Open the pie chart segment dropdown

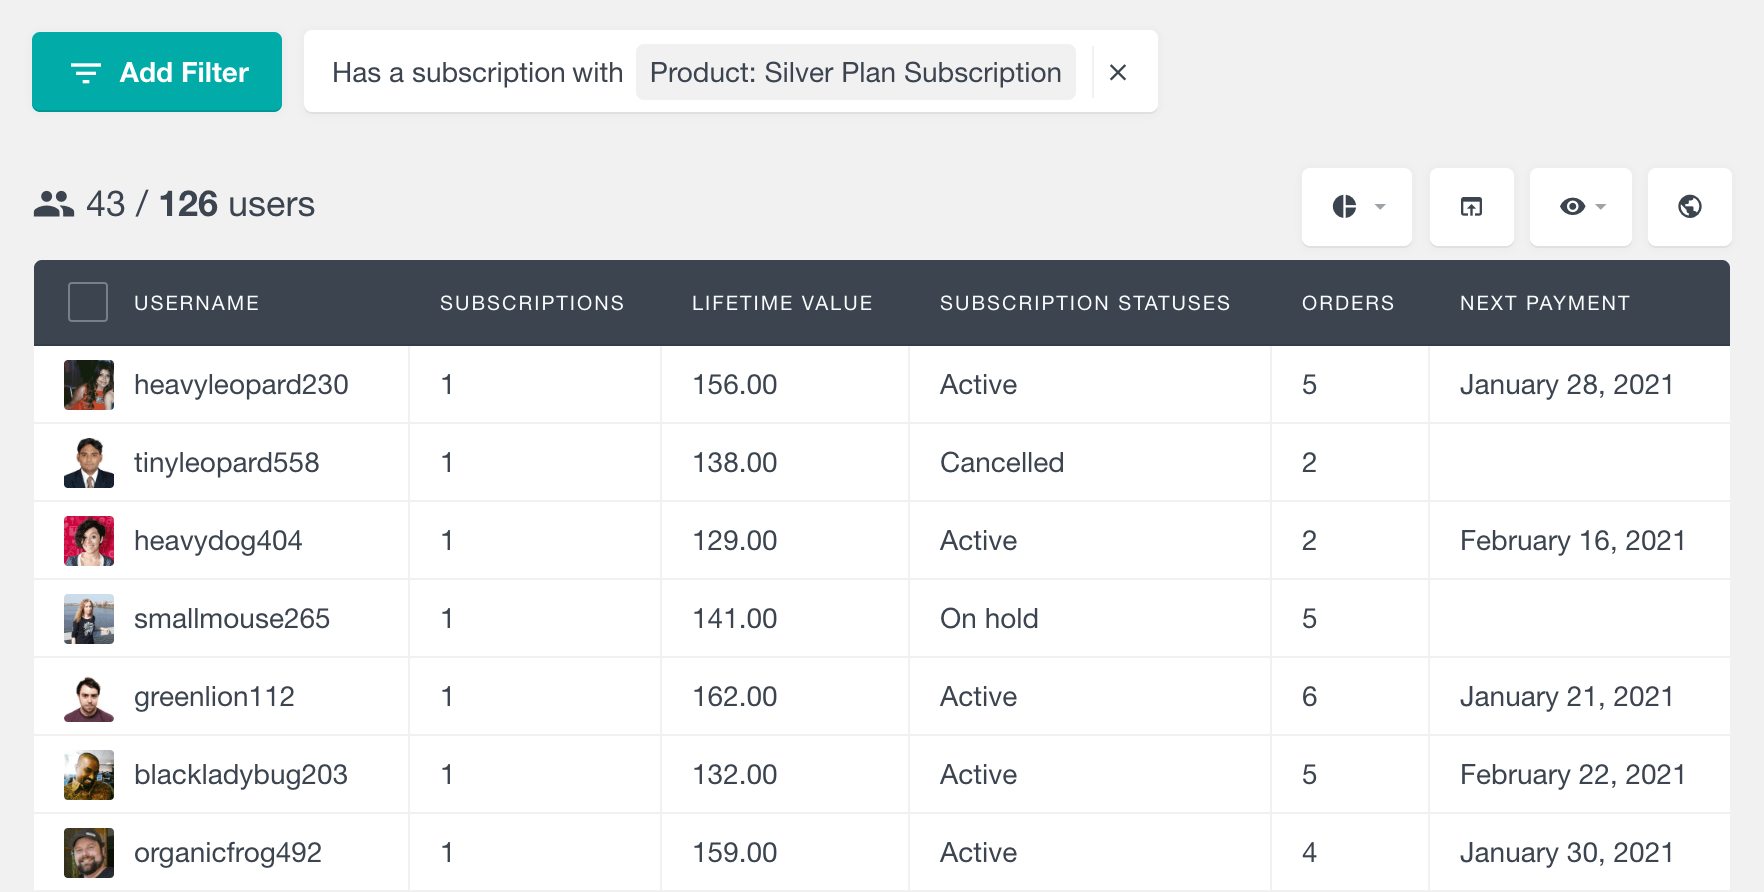[1357, 207]
